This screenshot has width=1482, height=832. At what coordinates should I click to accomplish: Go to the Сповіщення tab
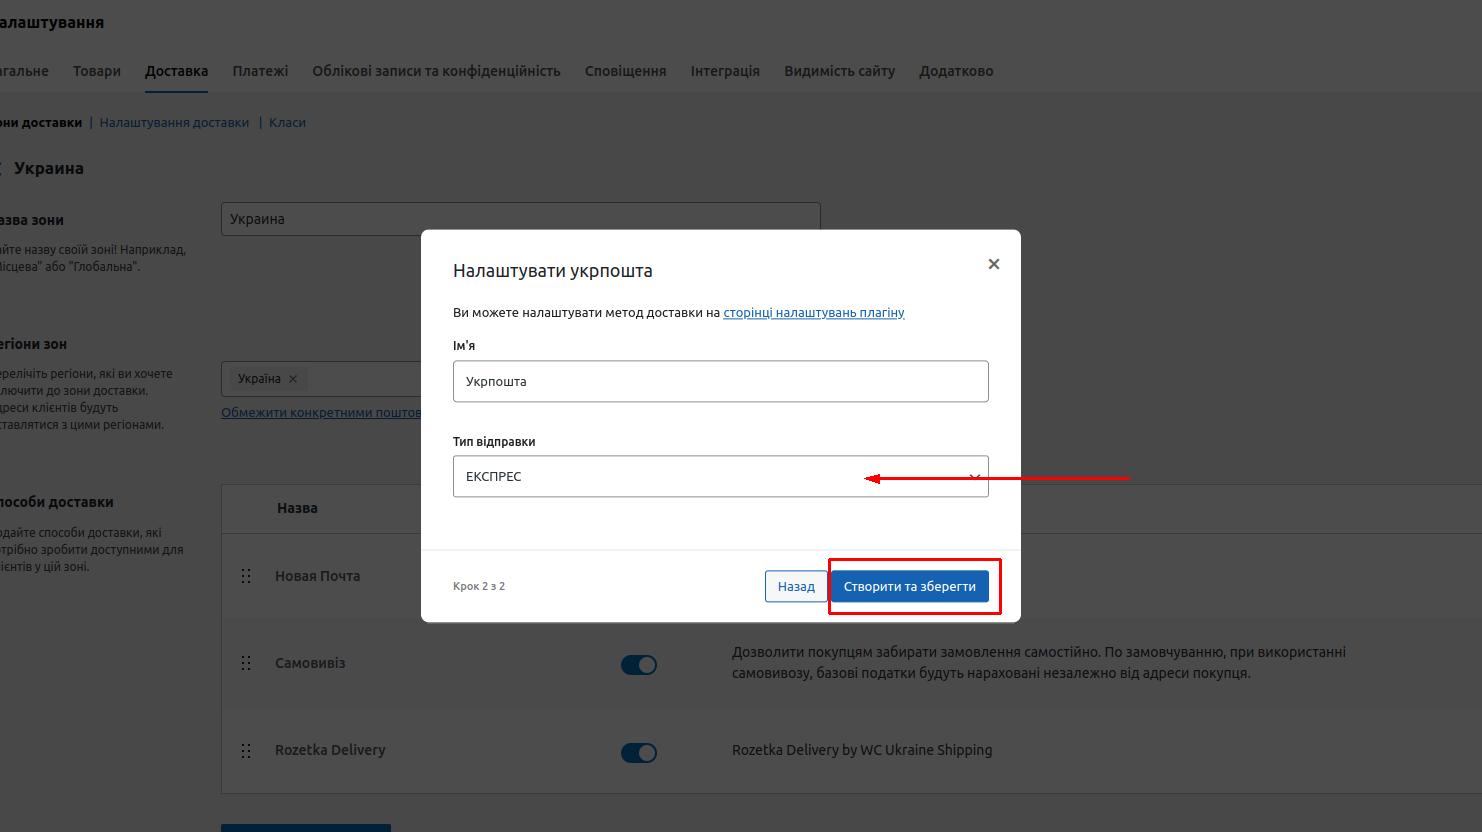click(x=625, y=71)
